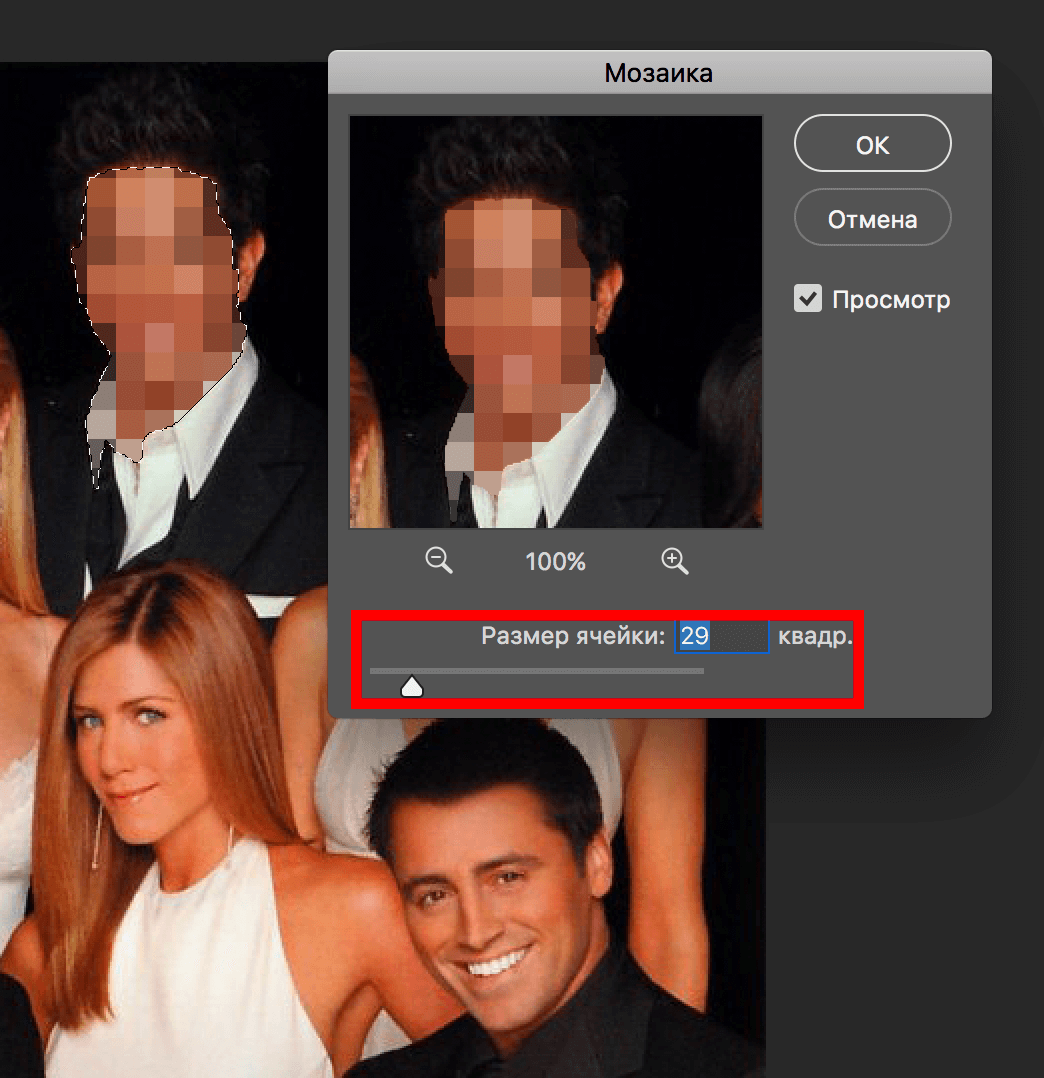Click the квадр. unit label

point(815,637)
